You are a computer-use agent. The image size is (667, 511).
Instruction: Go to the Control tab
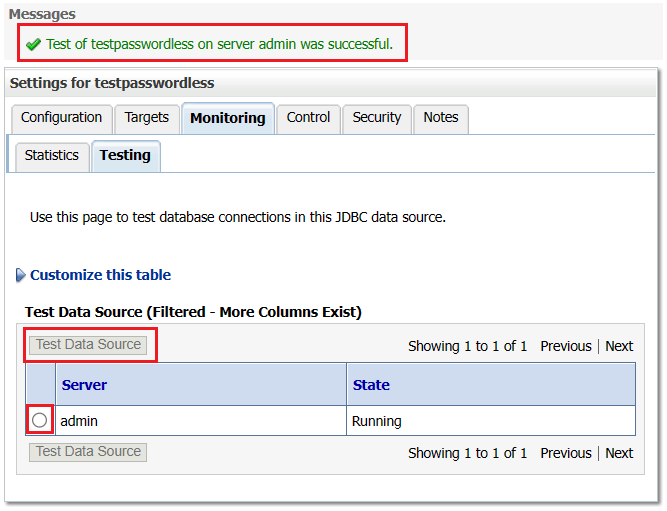[308, 118]
